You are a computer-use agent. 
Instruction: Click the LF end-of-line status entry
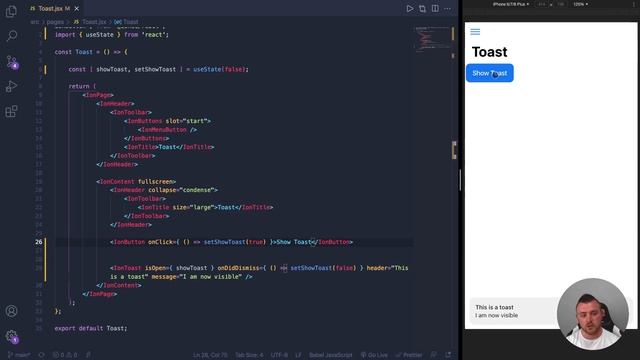(298, 355)
